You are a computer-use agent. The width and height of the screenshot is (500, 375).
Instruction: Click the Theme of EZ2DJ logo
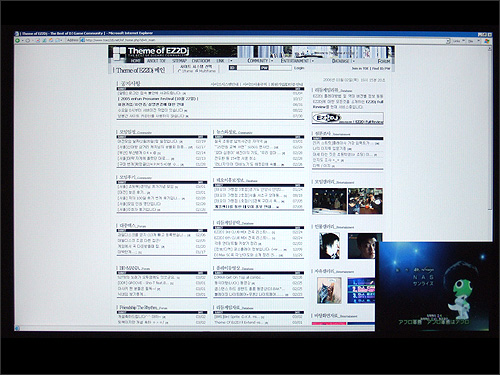[151, 52]
